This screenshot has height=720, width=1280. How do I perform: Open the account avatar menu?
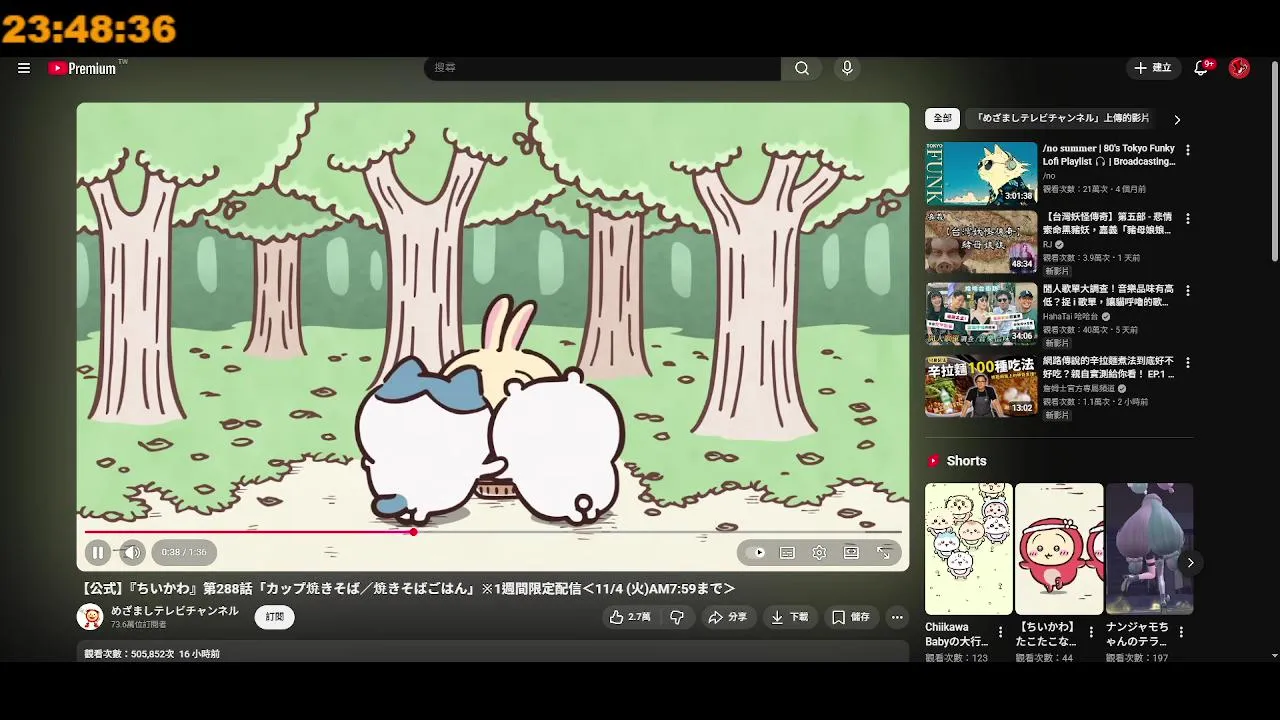(1239, 68)
